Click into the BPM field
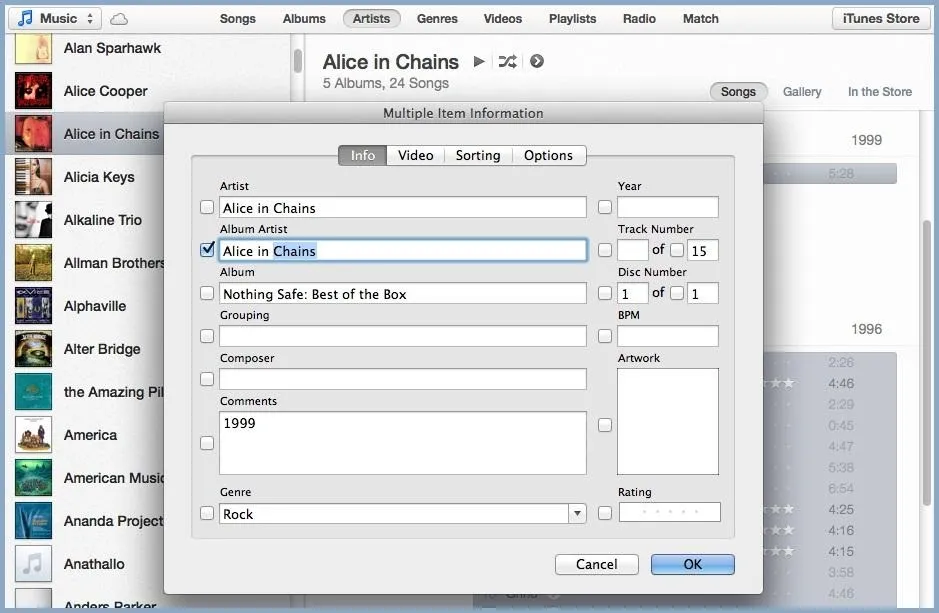 [x=668, y=336]
